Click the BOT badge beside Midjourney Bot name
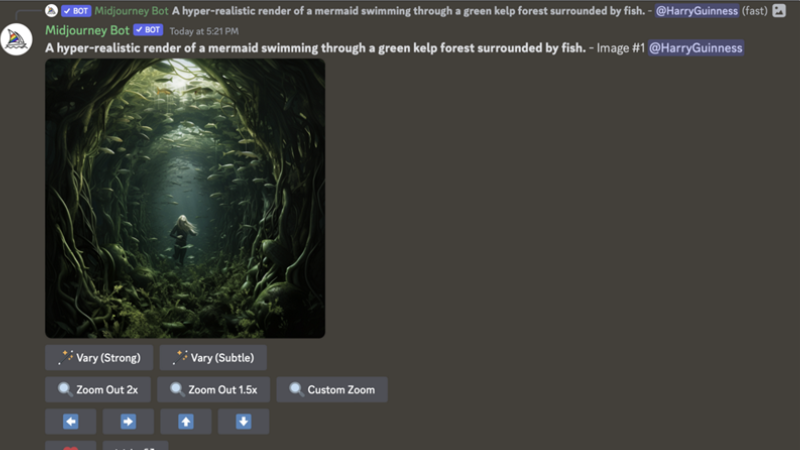The height and width of the screenshot is (450, 800). coord(148,30)
